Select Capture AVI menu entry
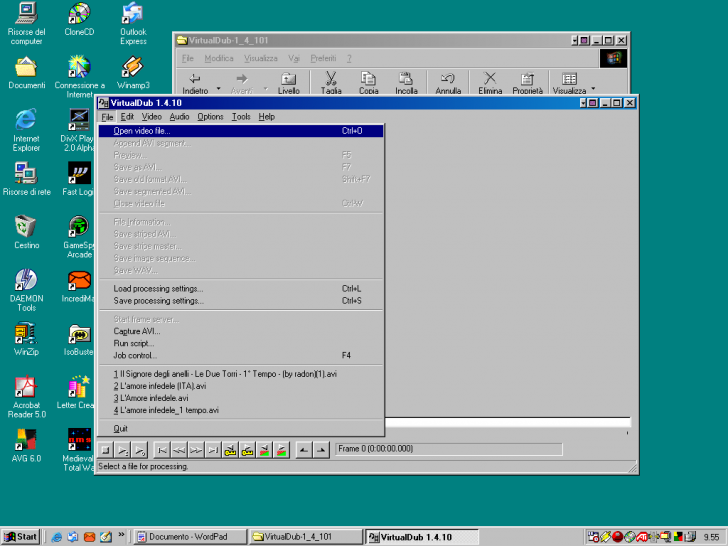The image size is (728, 546). click(x=241, y=332)
